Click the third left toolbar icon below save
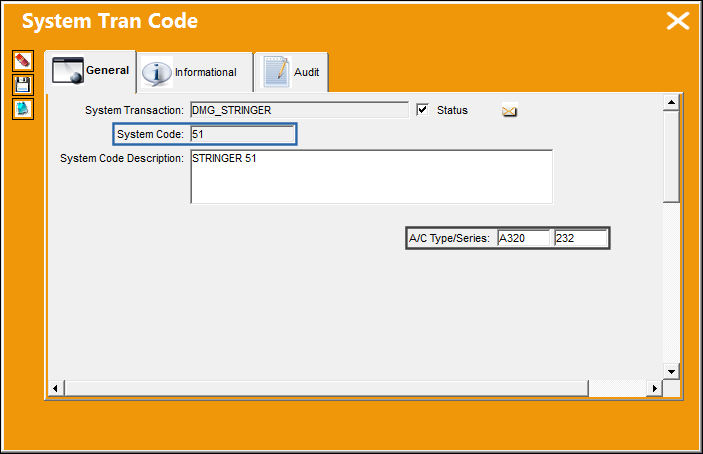 (23, 109)
